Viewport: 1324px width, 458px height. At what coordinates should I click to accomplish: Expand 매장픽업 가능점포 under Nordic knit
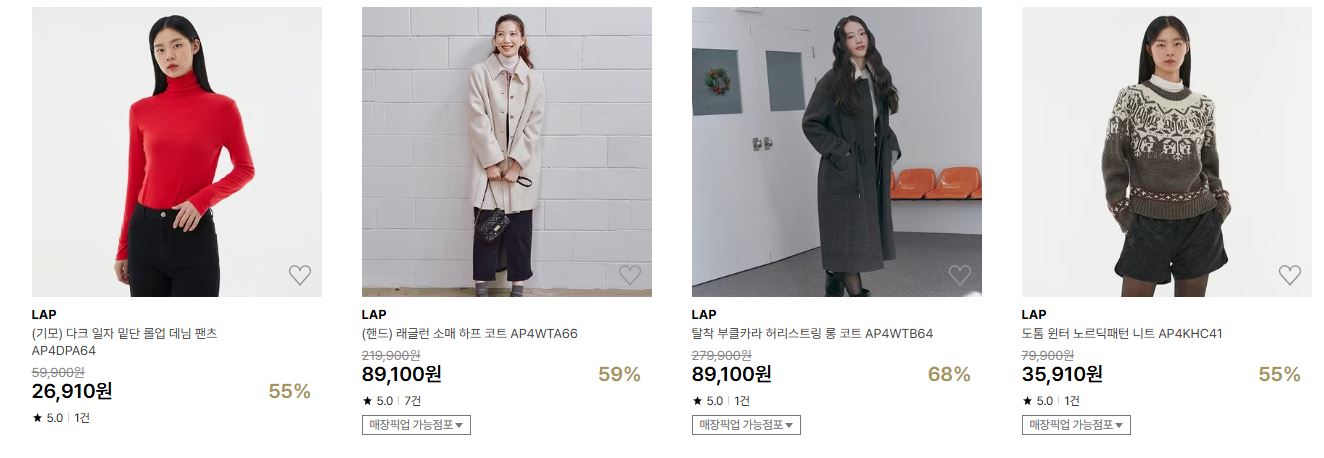[1076, 425]
